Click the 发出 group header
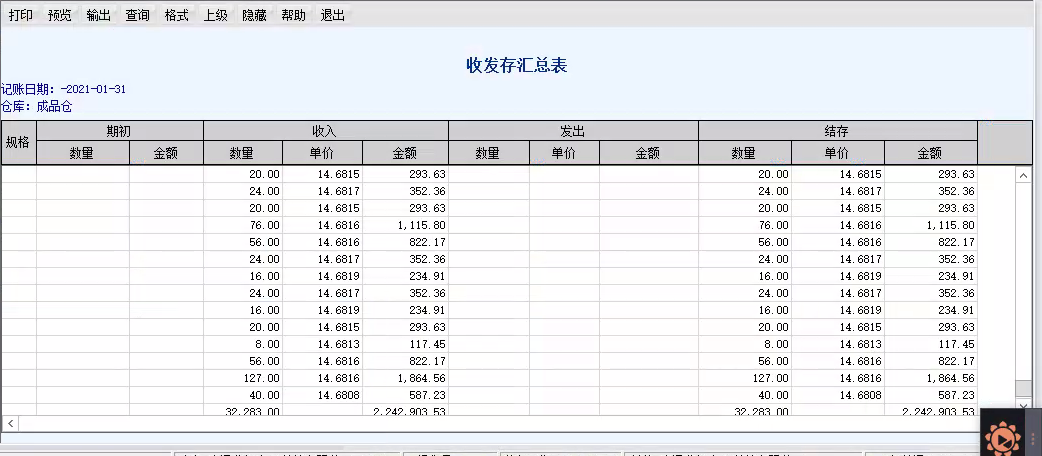 (573, 131)
